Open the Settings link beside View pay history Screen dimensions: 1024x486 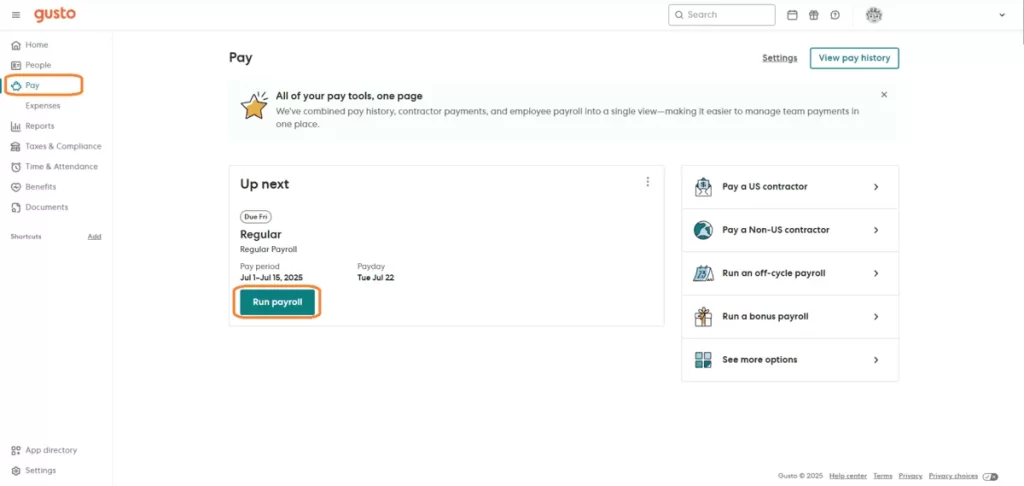click(x=780, y=58)
